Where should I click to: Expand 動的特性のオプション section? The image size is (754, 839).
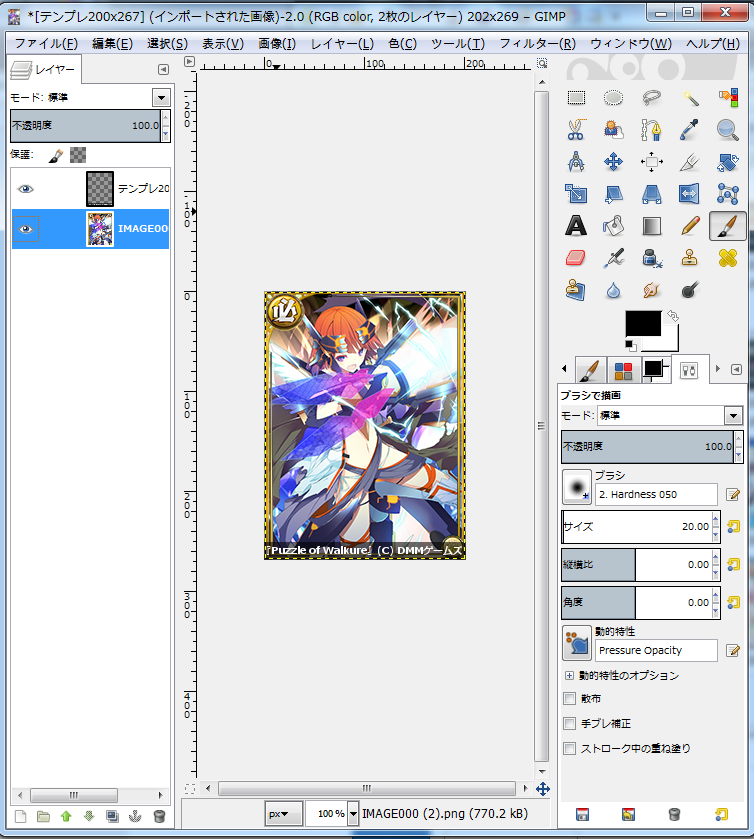pyautogui.click(x=569, y=675)
